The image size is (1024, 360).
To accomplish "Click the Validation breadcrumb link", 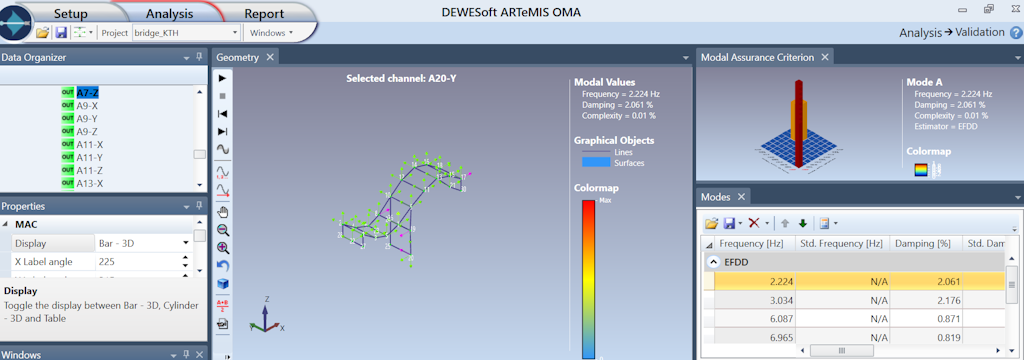I will point(980,32).
